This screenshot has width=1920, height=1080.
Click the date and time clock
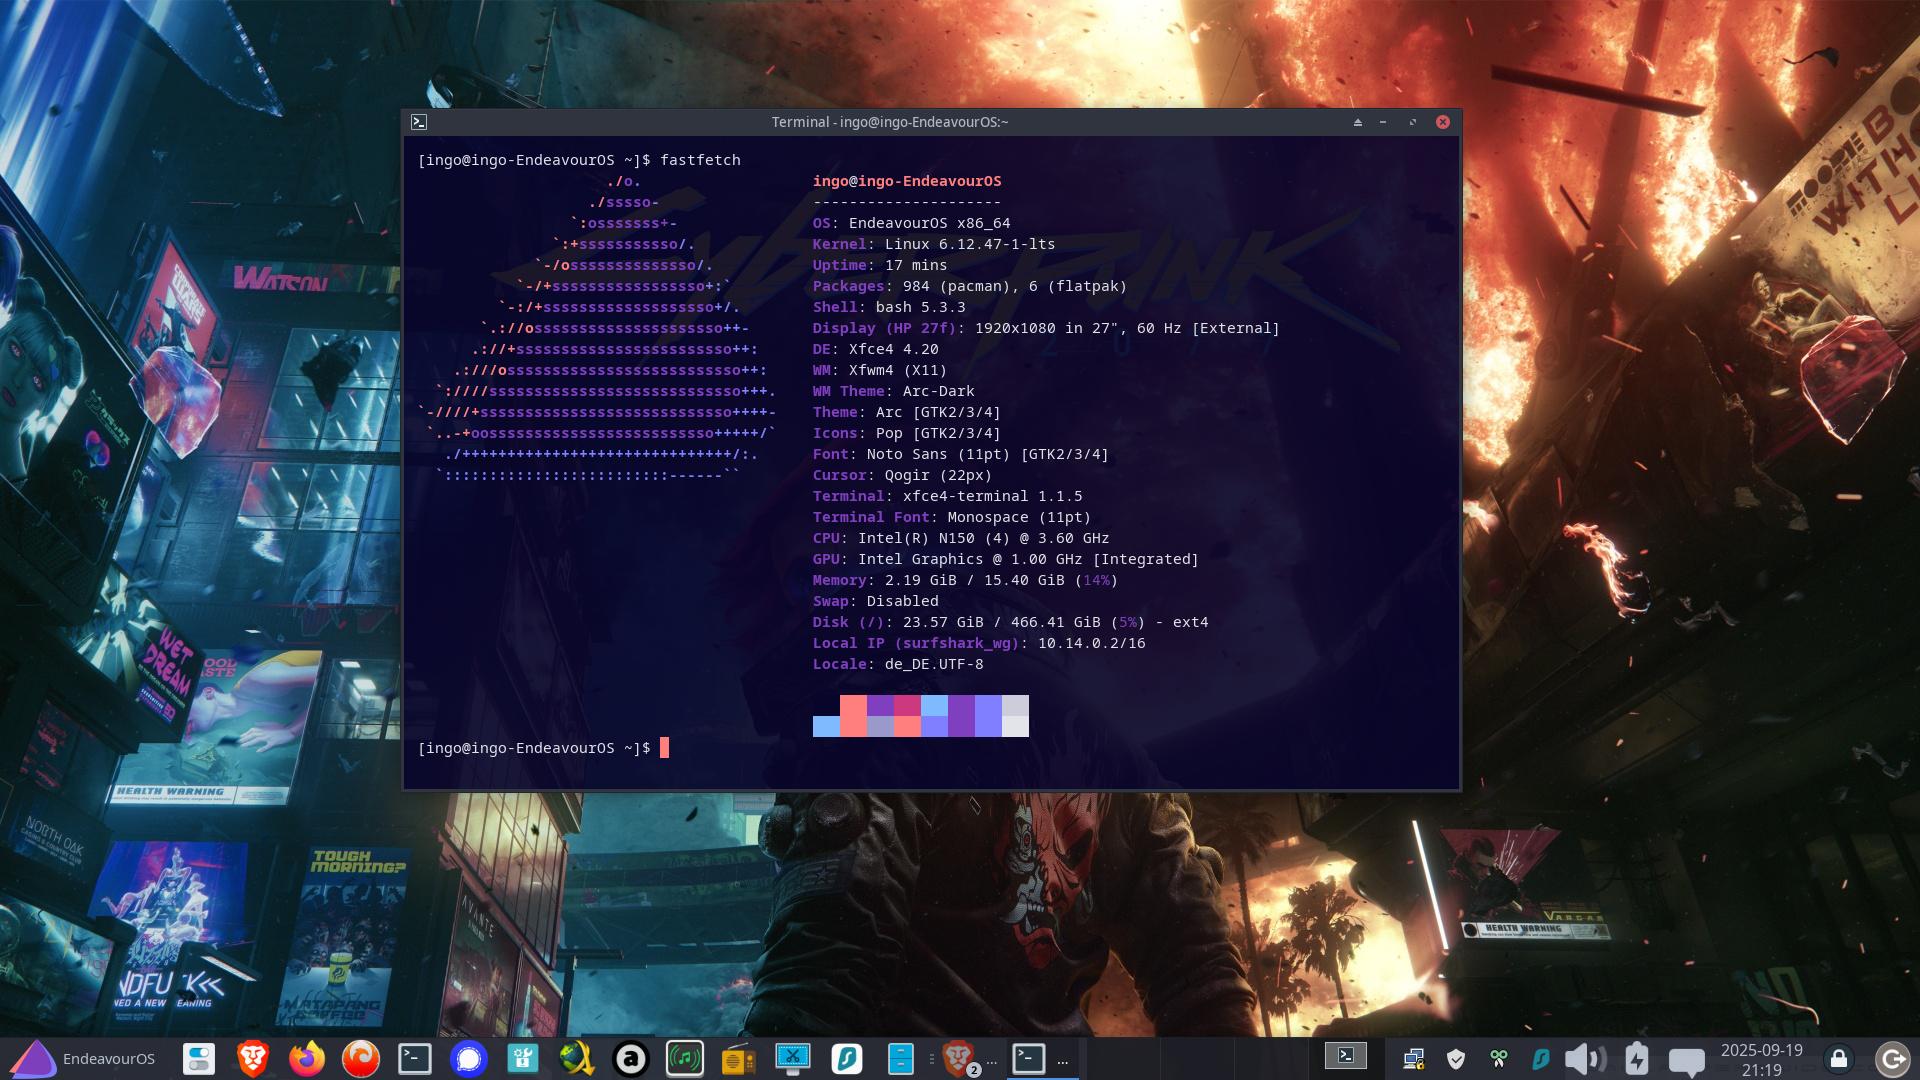tap(1761, 1060)
